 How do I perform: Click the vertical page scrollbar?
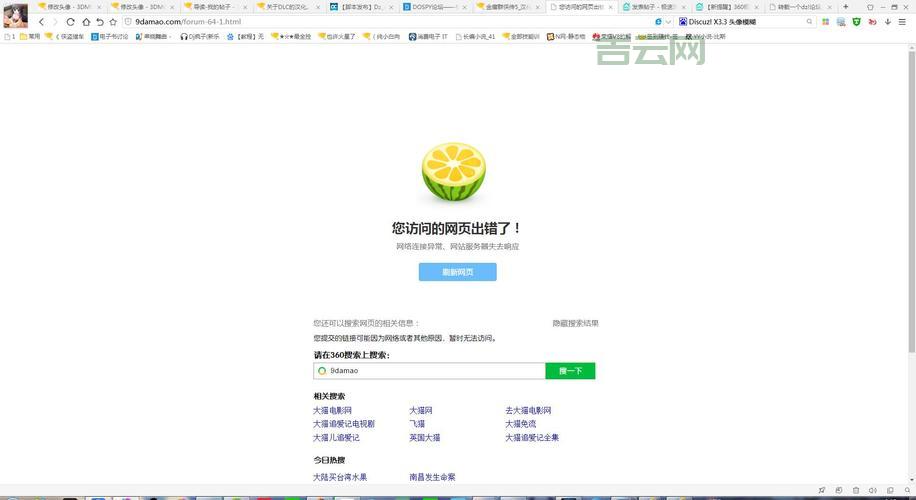(911, 202)
